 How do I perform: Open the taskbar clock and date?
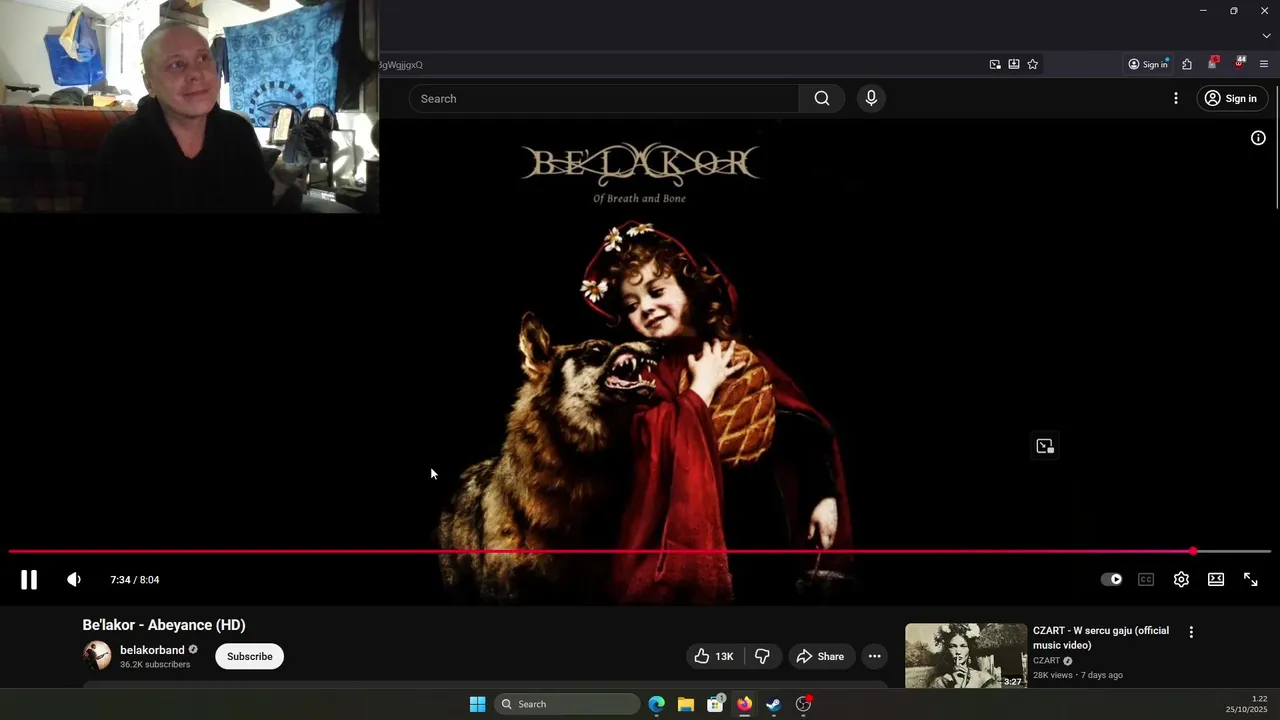point(1247,704)
